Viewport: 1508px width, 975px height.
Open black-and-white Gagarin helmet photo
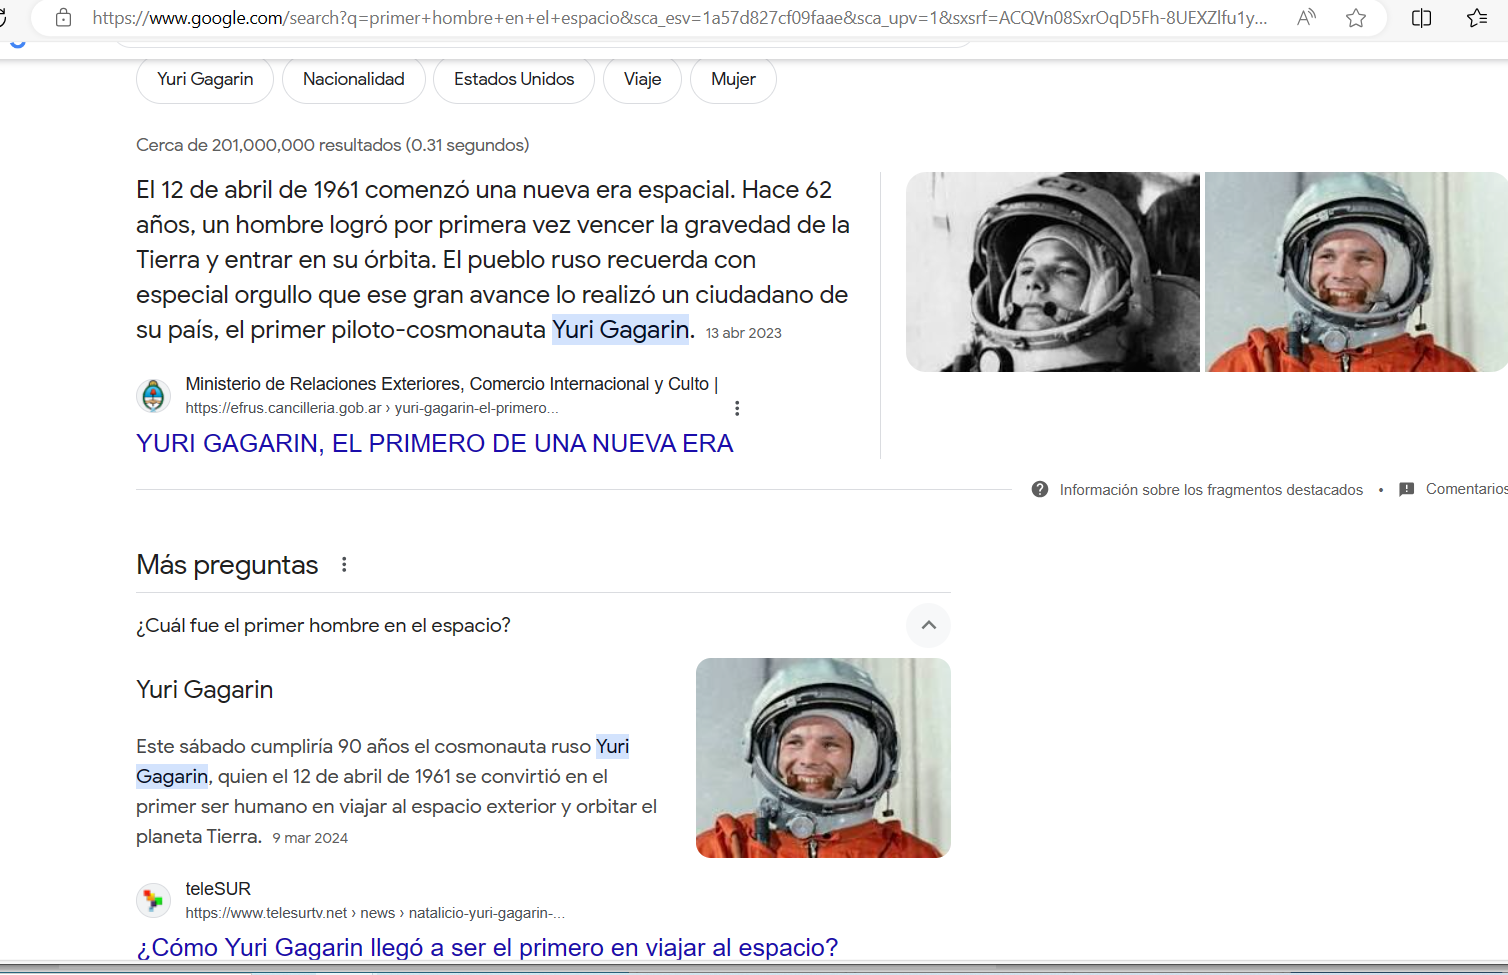pyautogui.click(x=1053, y=272)
